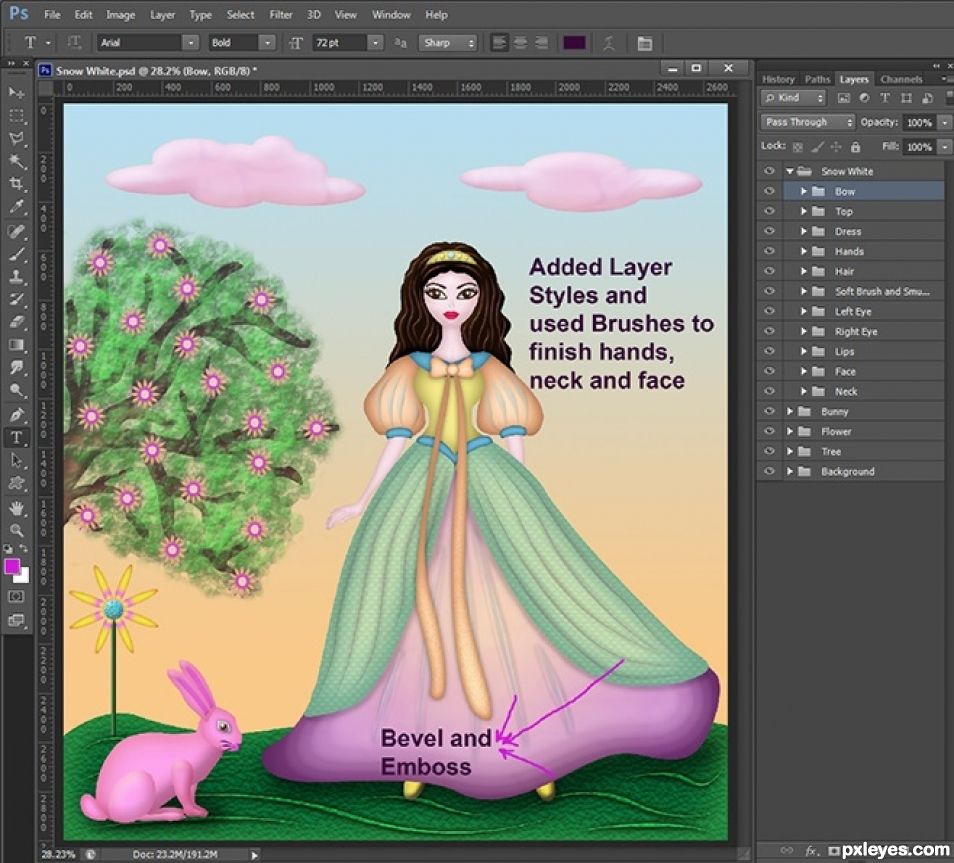Click the magenta foreground color swatch
Screen dimensions: 954x863
point(12,567)
